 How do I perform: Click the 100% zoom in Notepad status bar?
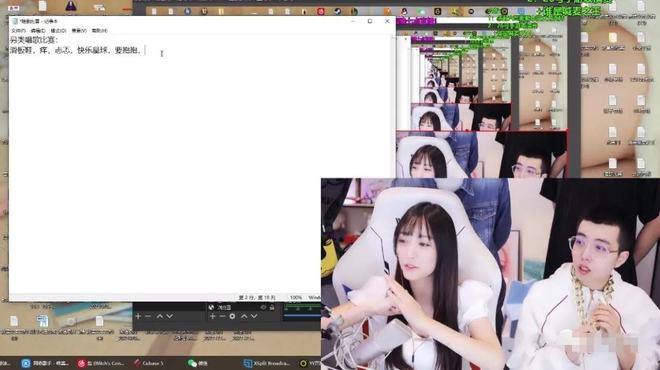pyautogui.click(x=296, y=298)
